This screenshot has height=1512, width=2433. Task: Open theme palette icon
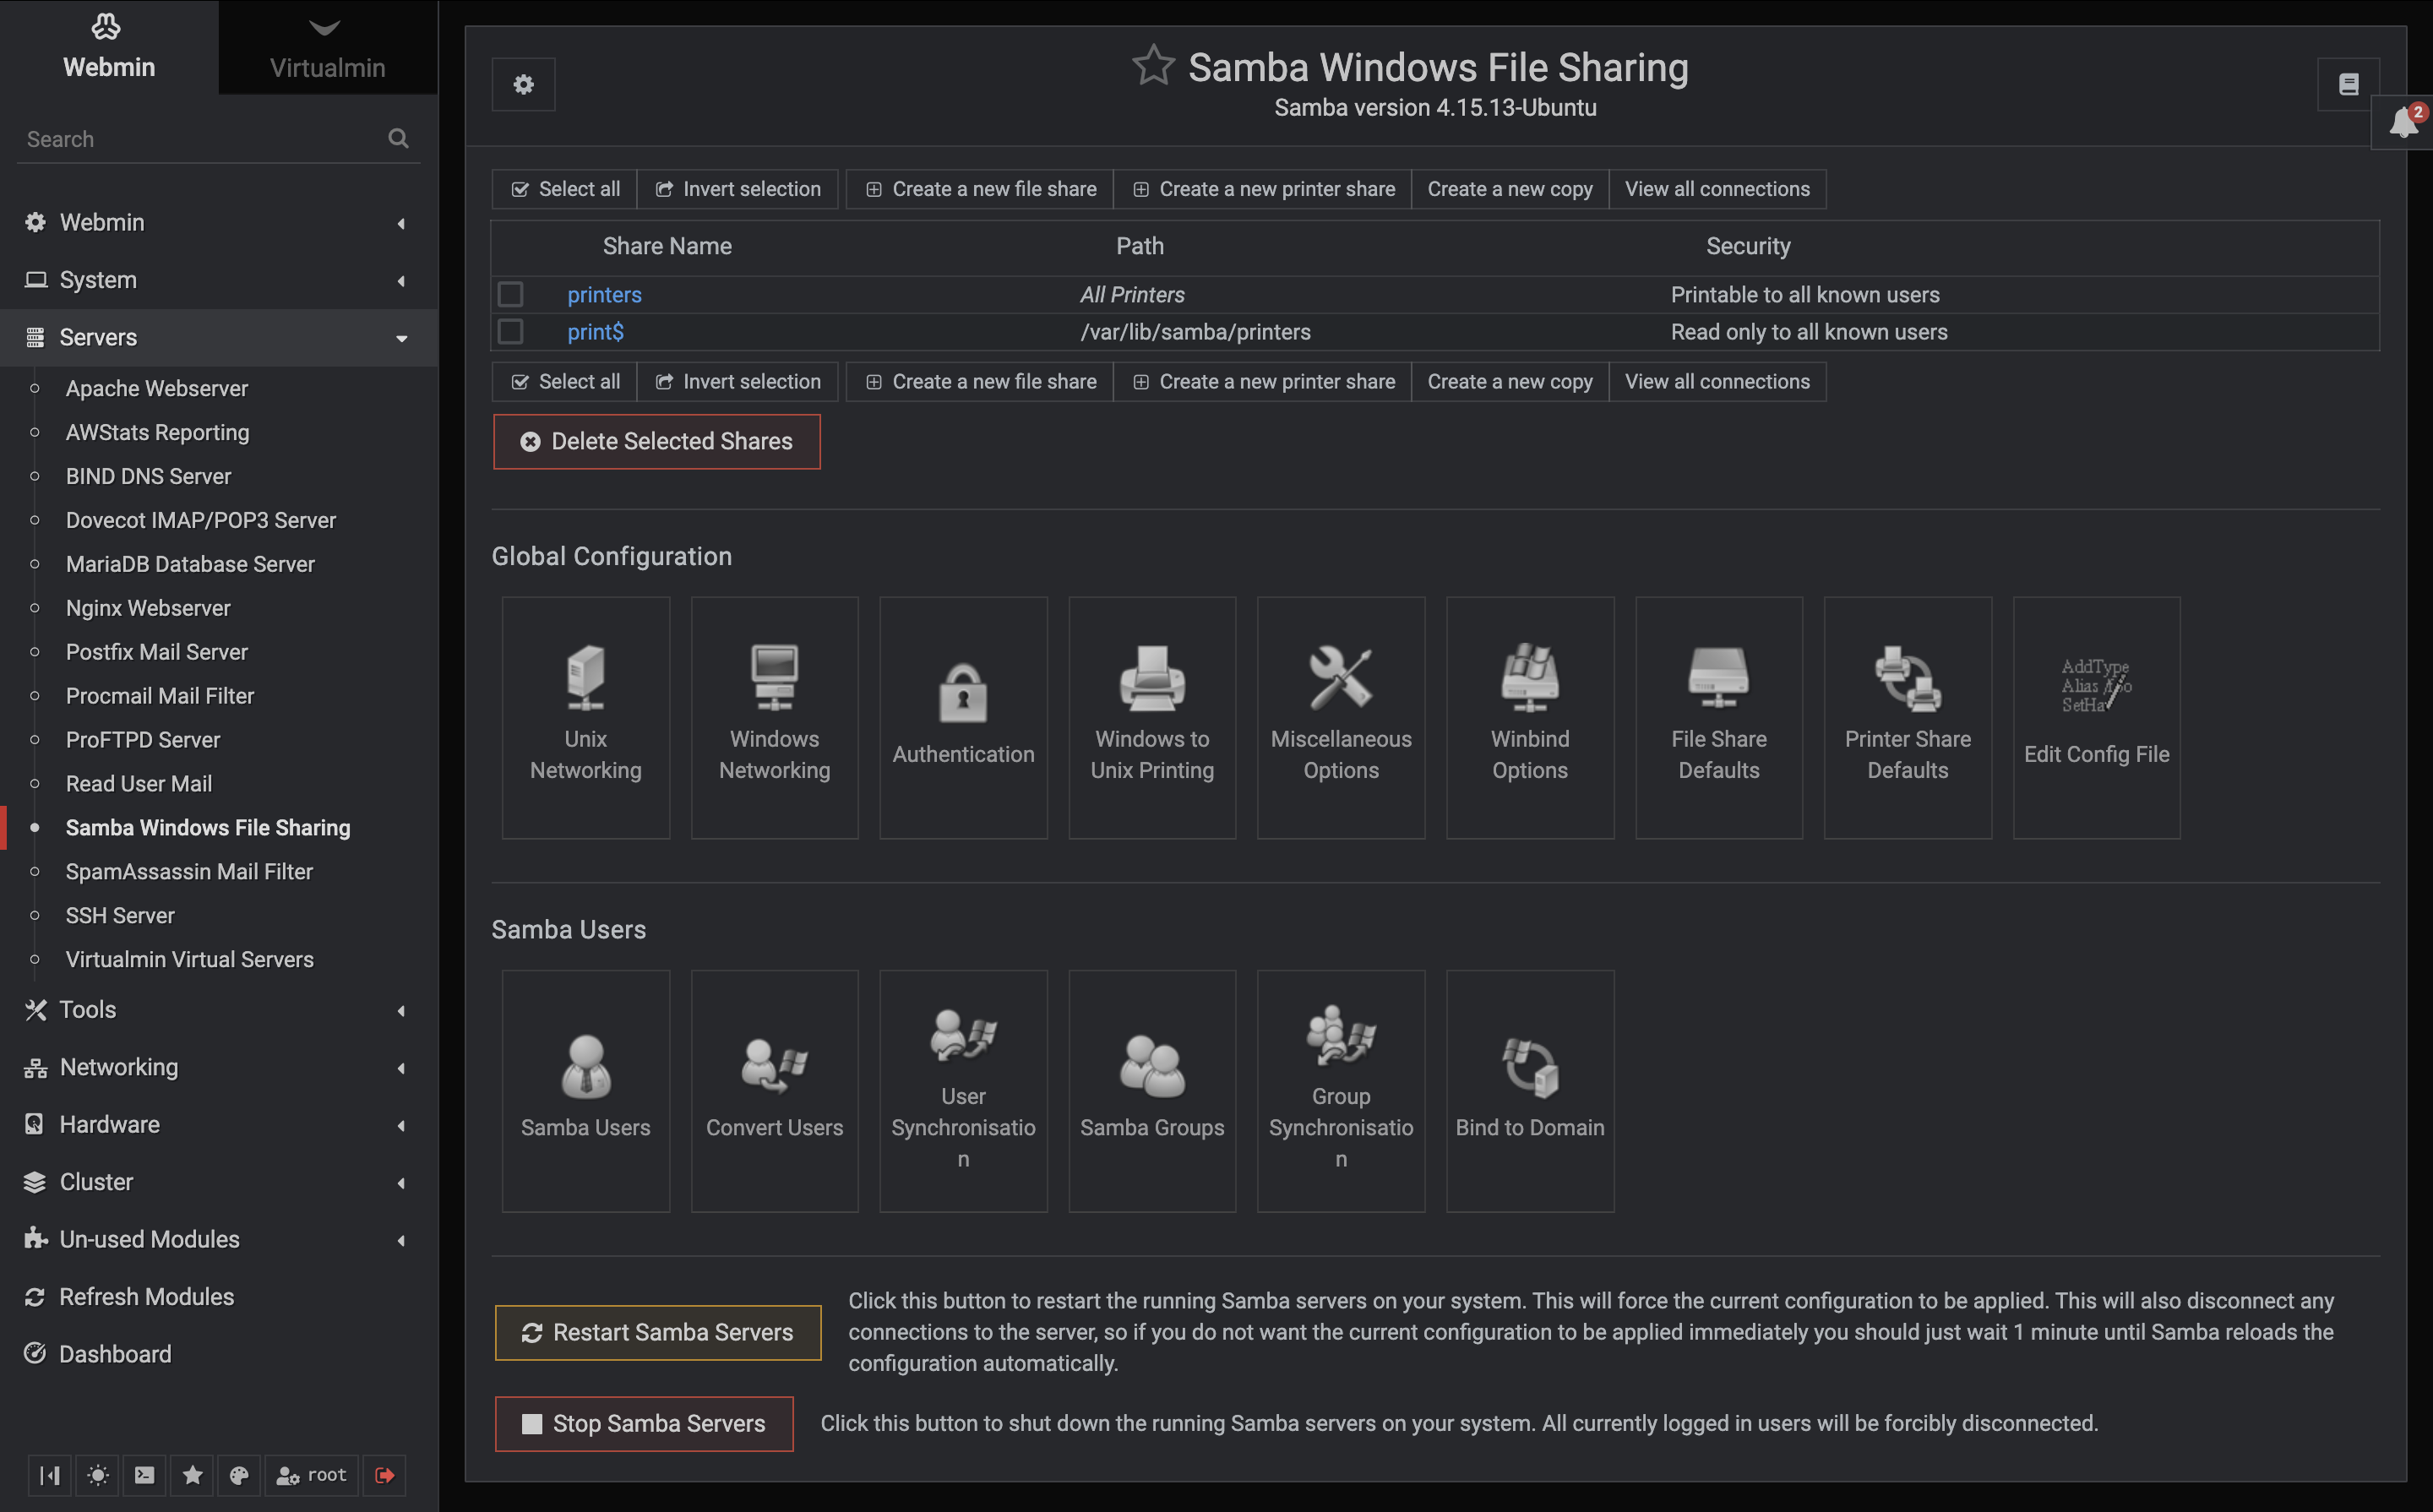pos(239,1474)
